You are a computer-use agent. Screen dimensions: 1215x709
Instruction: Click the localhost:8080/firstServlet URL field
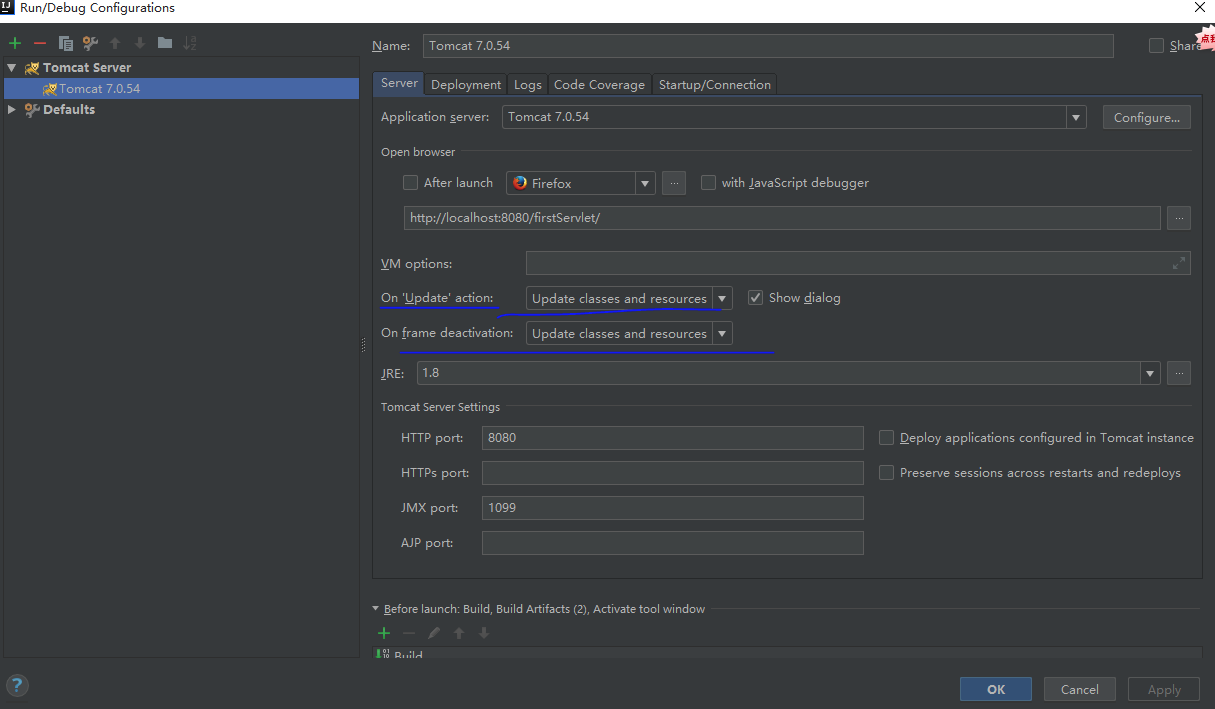pyautogui.click(x=782, y=218)
